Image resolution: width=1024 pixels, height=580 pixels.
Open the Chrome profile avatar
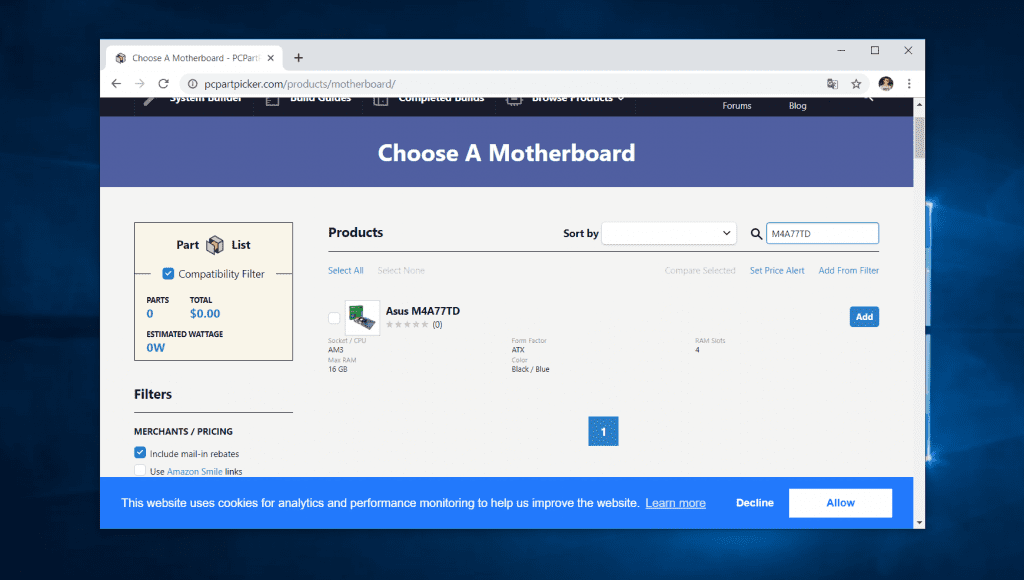(886, 84)
